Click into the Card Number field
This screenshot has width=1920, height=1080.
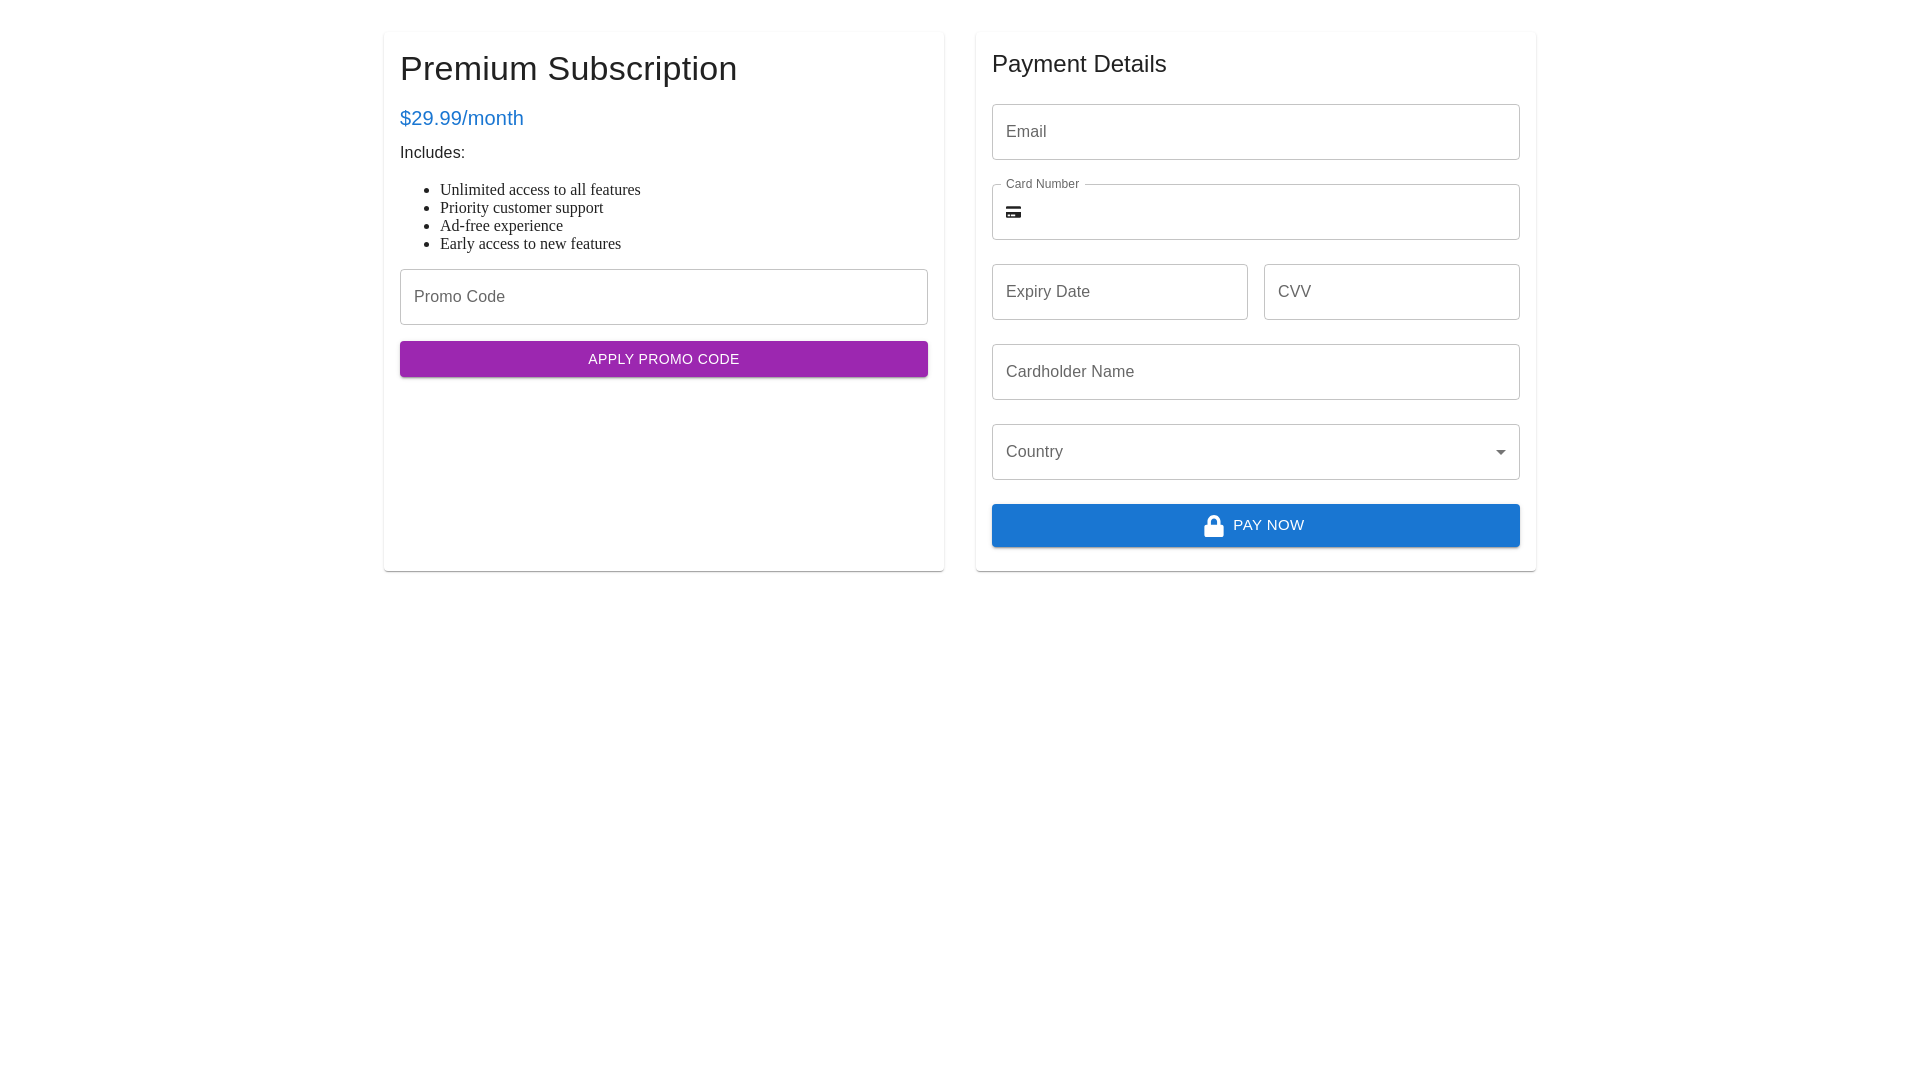(1270, 212)
